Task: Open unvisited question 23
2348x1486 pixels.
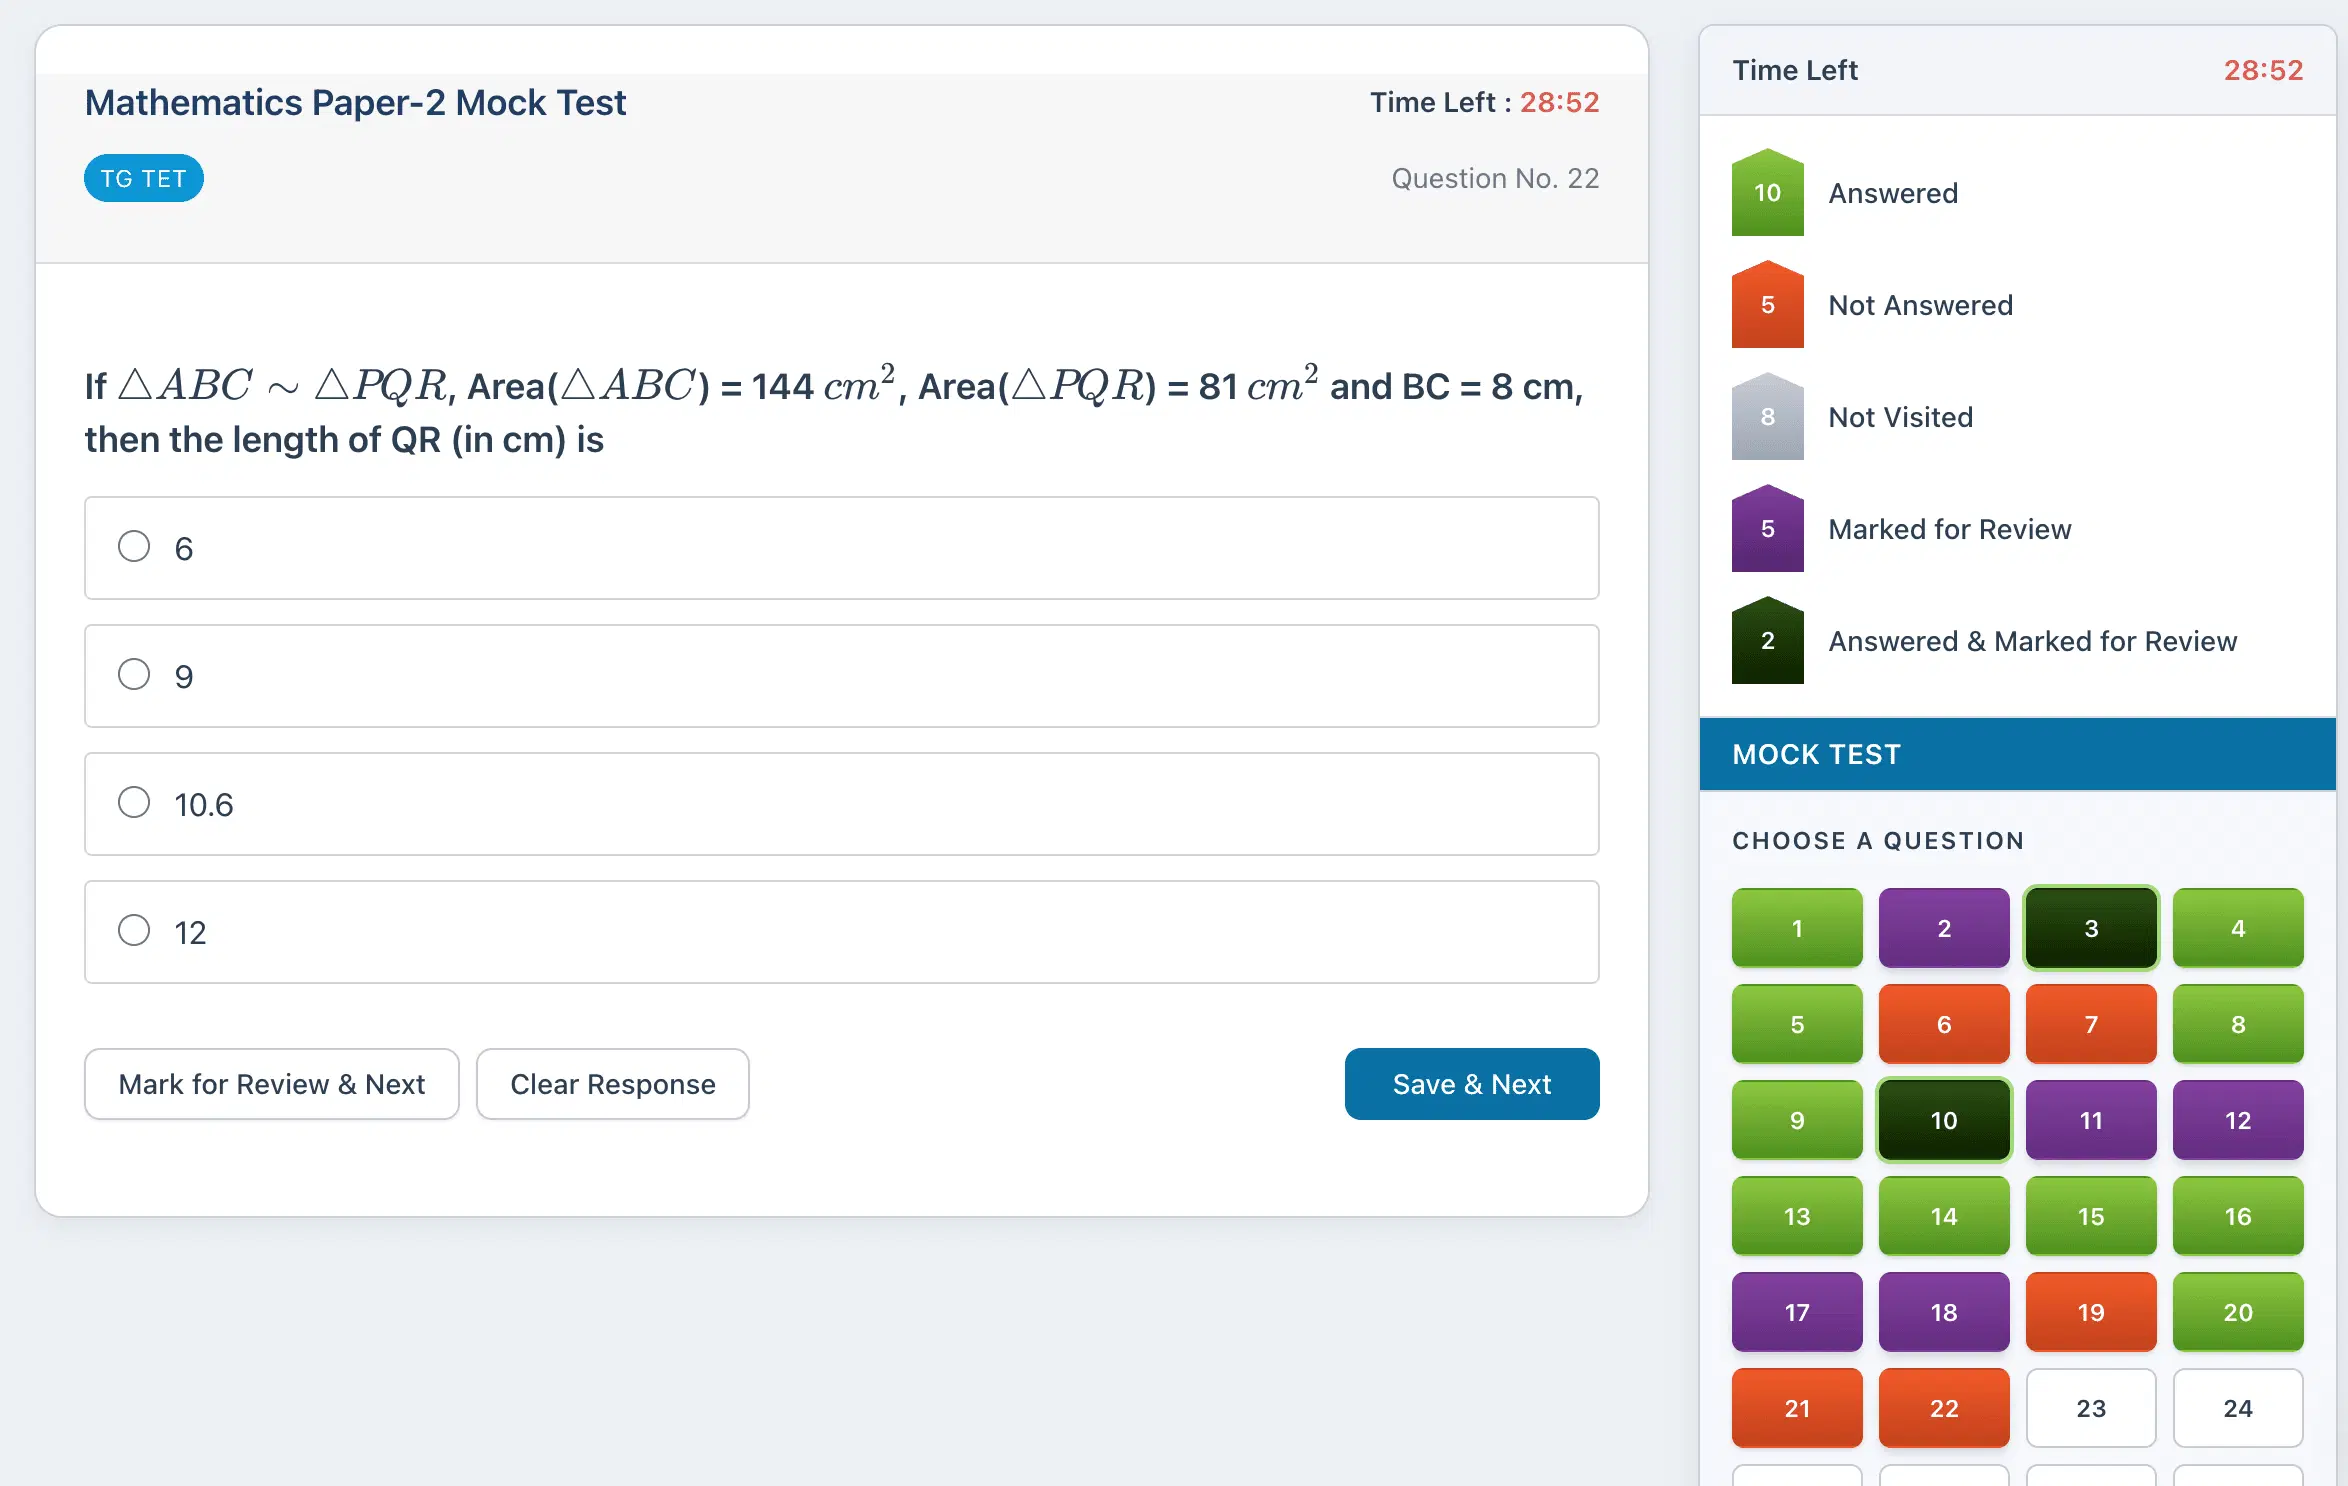Action: [x=2090, y=1408]
